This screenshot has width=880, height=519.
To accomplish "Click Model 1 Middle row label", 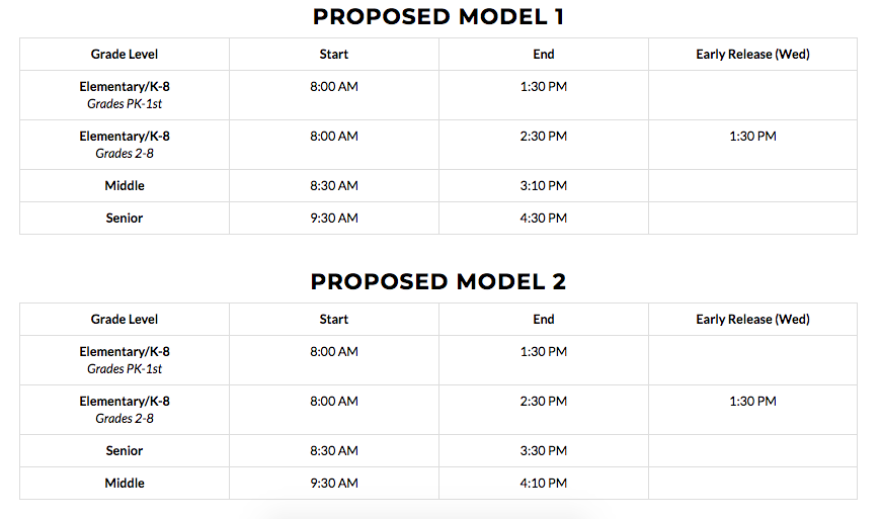I will (x=124, y=186).
